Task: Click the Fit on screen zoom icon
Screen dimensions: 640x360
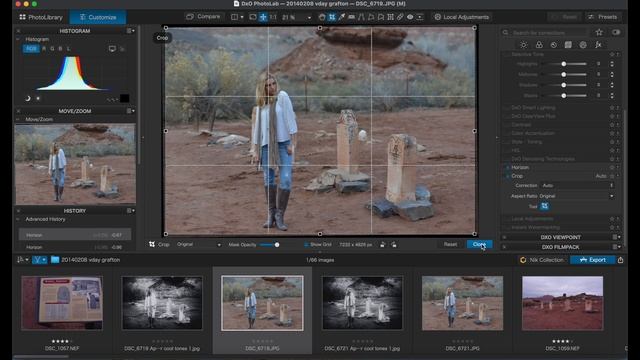Action: (263, 17)
